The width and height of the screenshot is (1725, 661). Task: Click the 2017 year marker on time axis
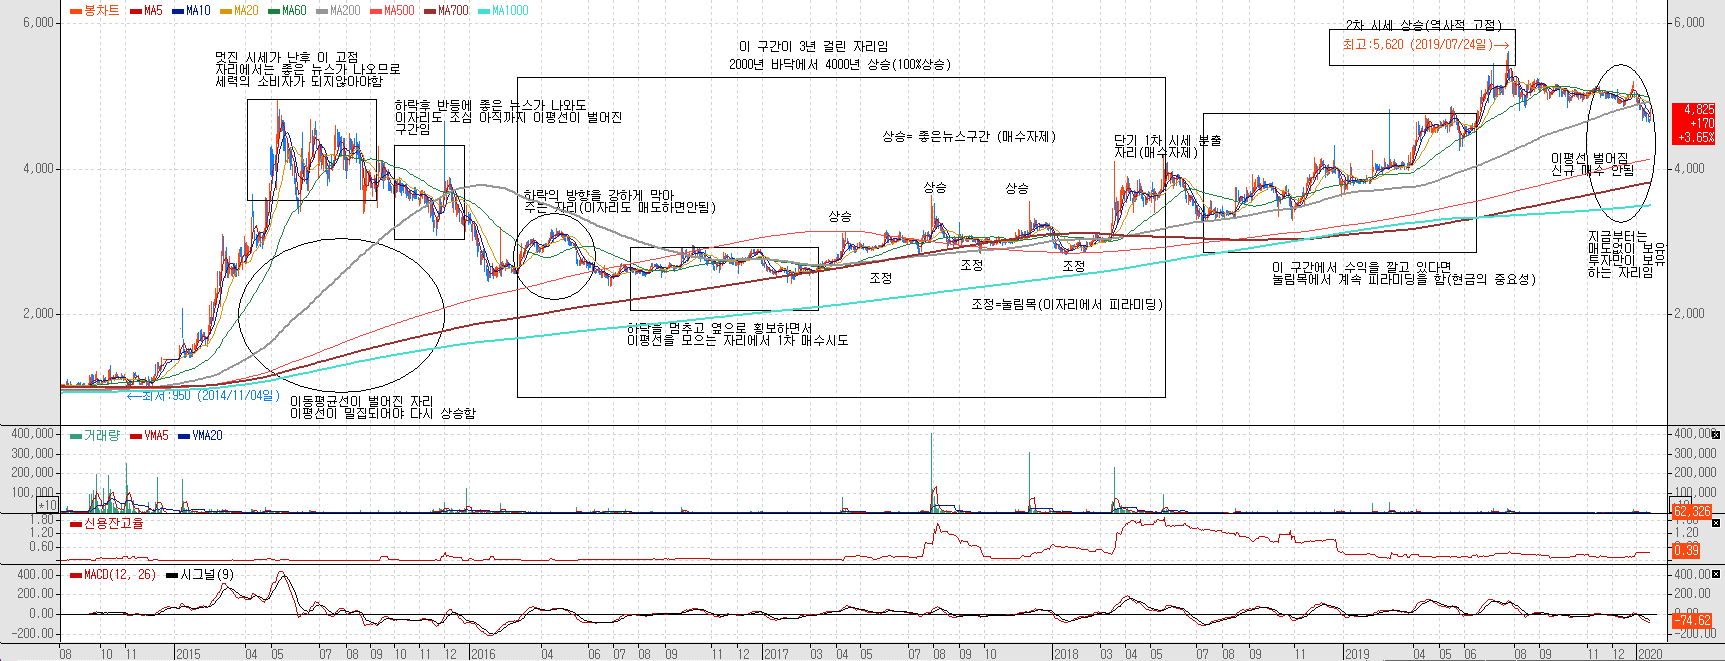[776, 654]
